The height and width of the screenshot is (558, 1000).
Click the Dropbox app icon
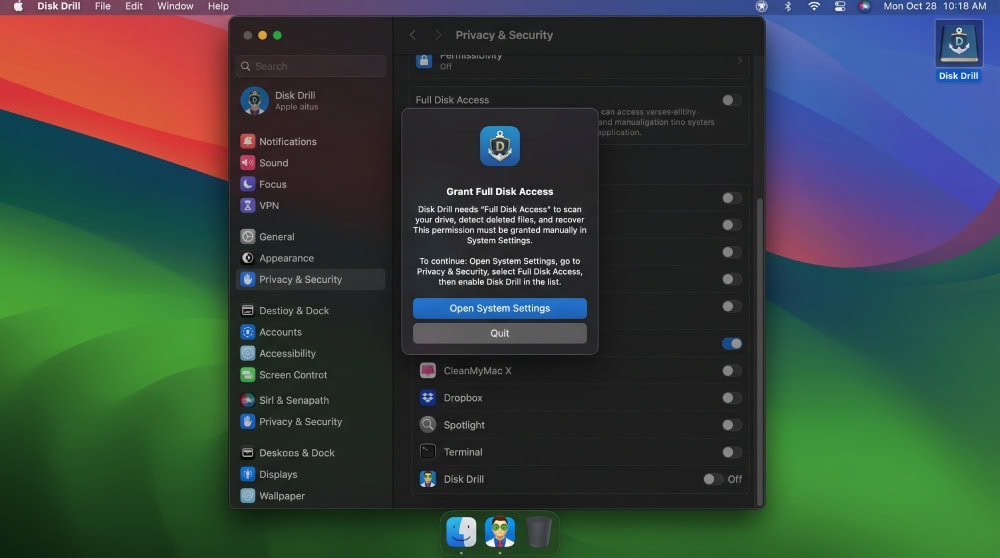[427, 398]
